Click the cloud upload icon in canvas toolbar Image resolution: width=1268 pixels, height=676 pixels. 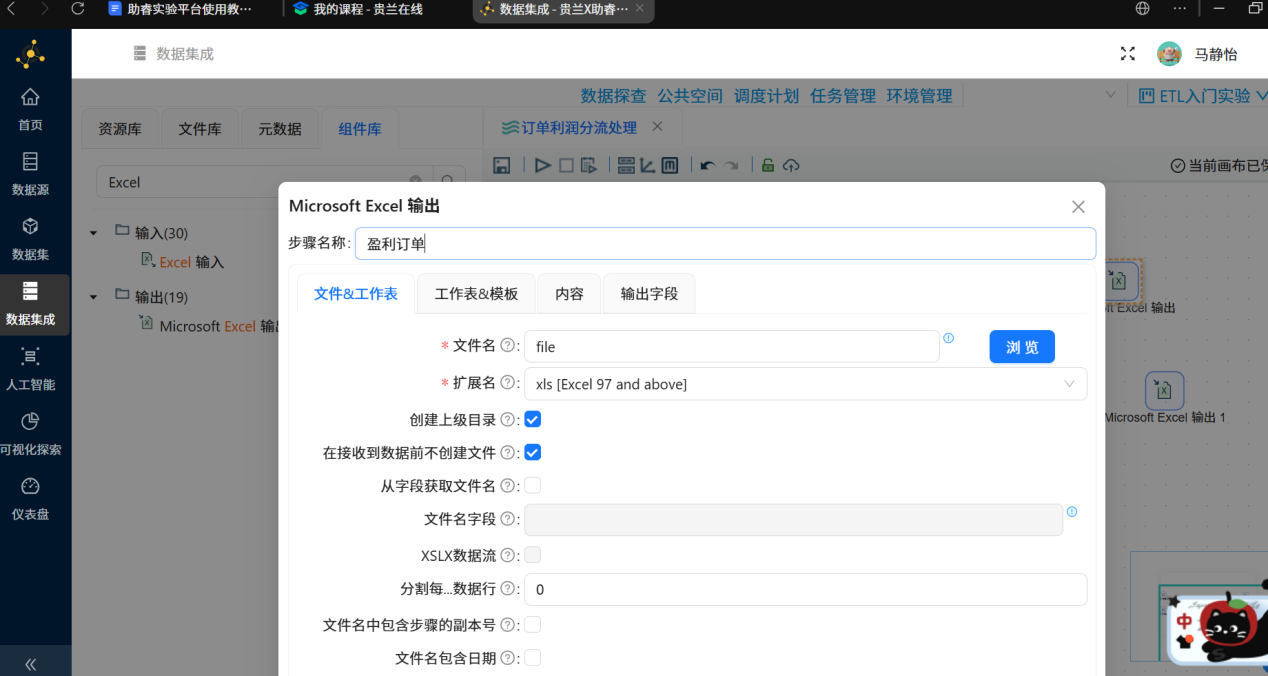[x=791, y=165]
